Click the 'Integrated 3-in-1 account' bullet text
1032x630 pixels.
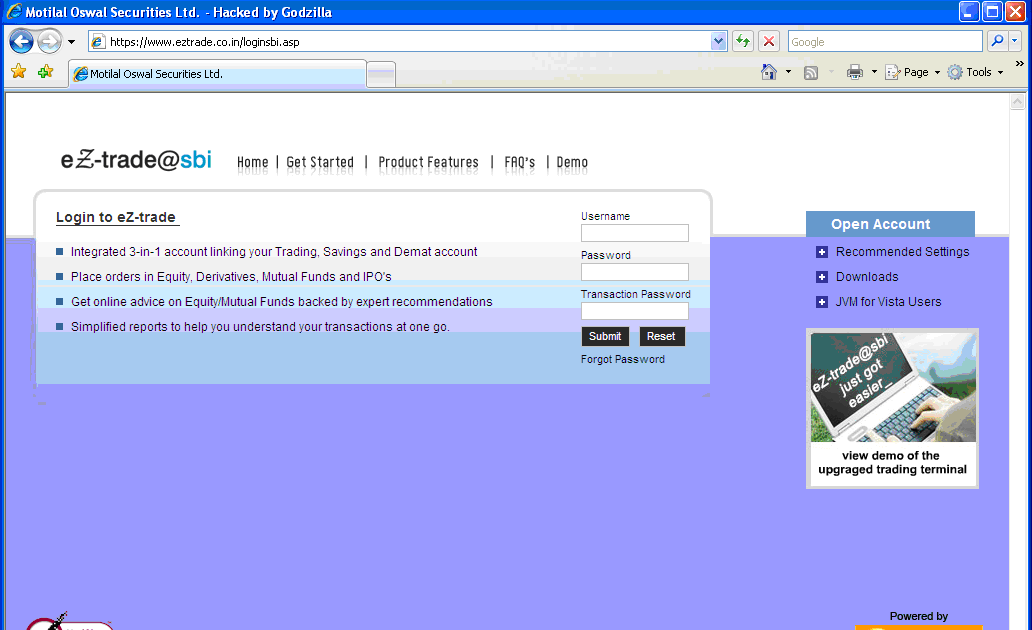point(274,251)
